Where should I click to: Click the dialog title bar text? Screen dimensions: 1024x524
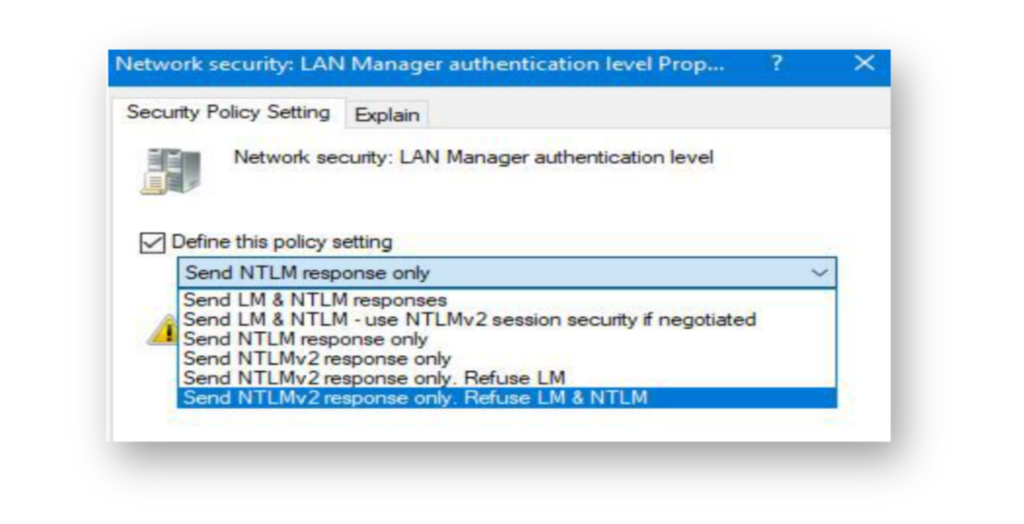tap(419, 64)
